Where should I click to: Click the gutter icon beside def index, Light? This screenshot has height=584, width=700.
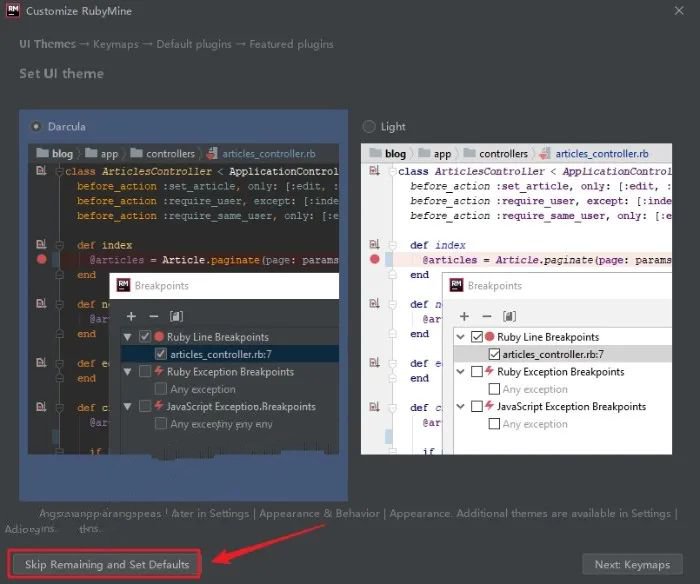[x=374, y=244]
